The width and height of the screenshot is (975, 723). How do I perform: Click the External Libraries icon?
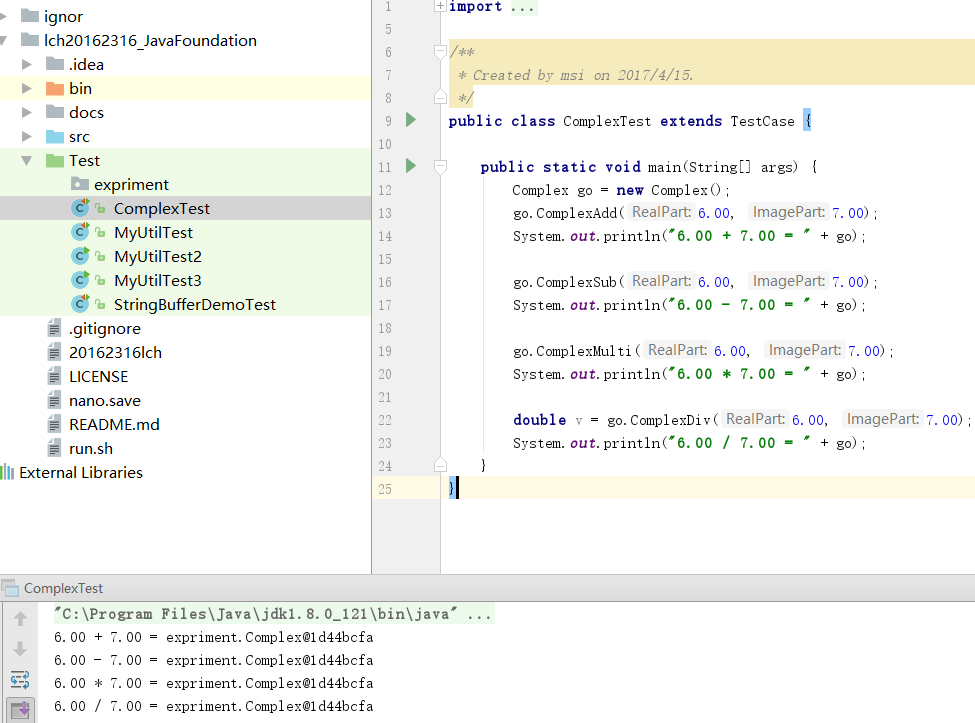point(7,472)
